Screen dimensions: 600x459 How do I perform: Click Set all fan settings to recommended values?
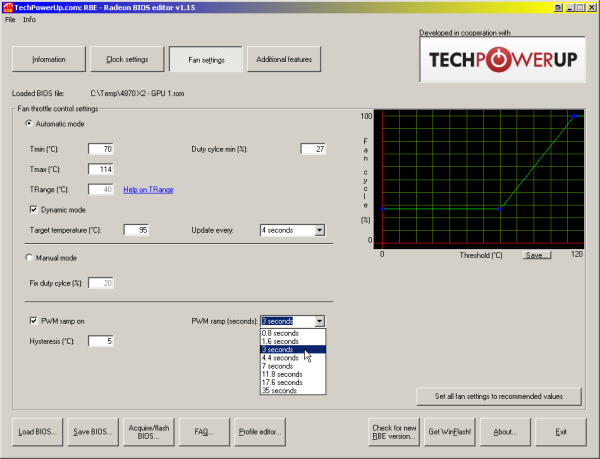click(498, 397)
